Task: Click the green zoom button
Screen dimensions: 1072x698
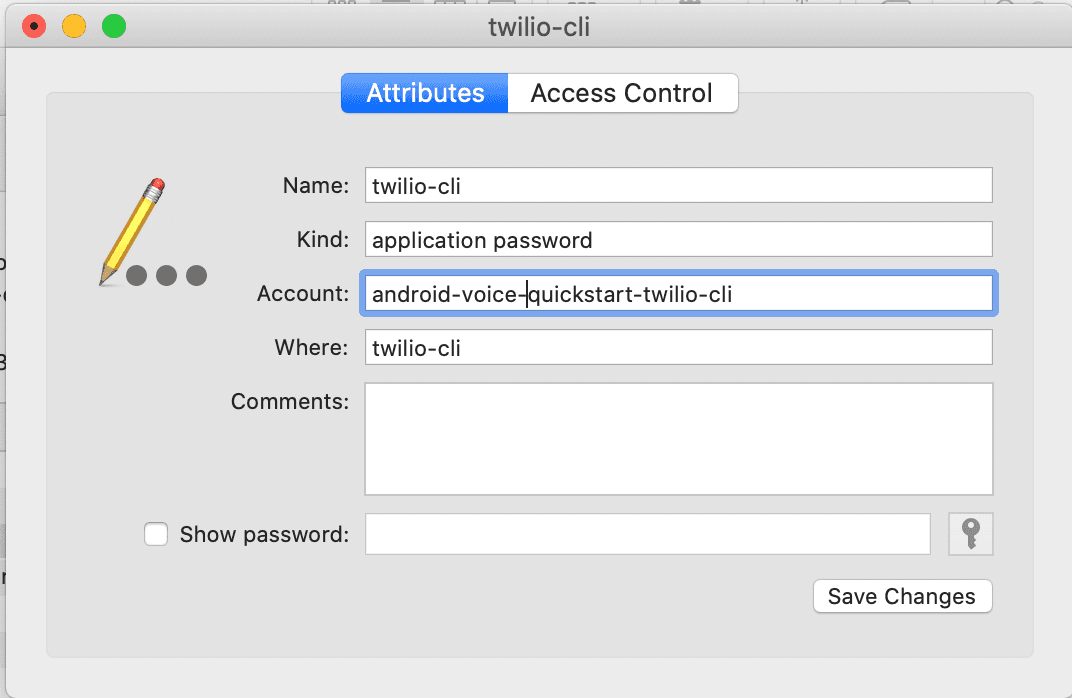Action: [114, 25]
